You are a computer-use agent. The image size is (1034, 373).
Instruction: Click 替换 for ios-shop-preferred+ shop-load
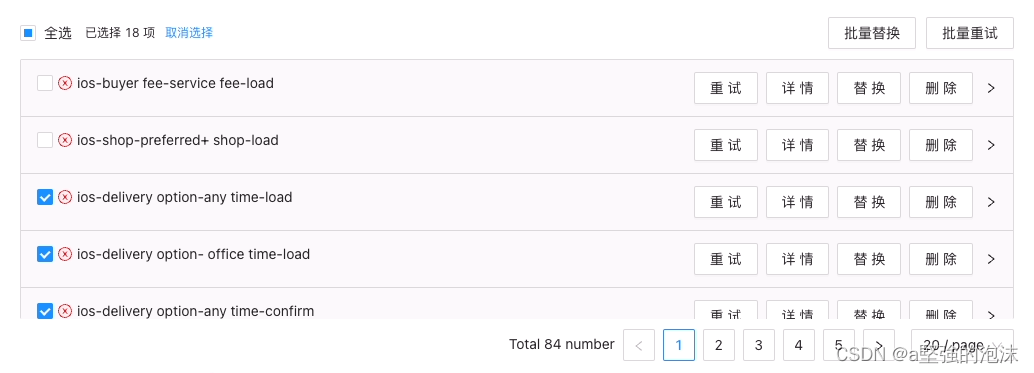pyautogui.click(x=869, y=145)
